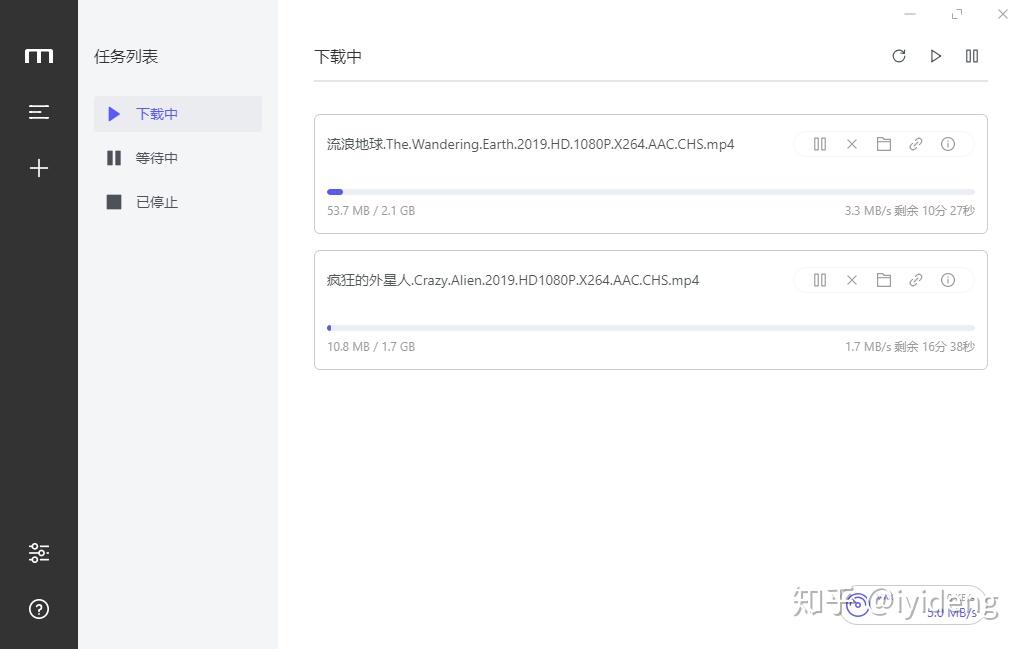Pause the 疯狂的外星人 download task
Screen dimensions: 1024x649
coord(819,280)
